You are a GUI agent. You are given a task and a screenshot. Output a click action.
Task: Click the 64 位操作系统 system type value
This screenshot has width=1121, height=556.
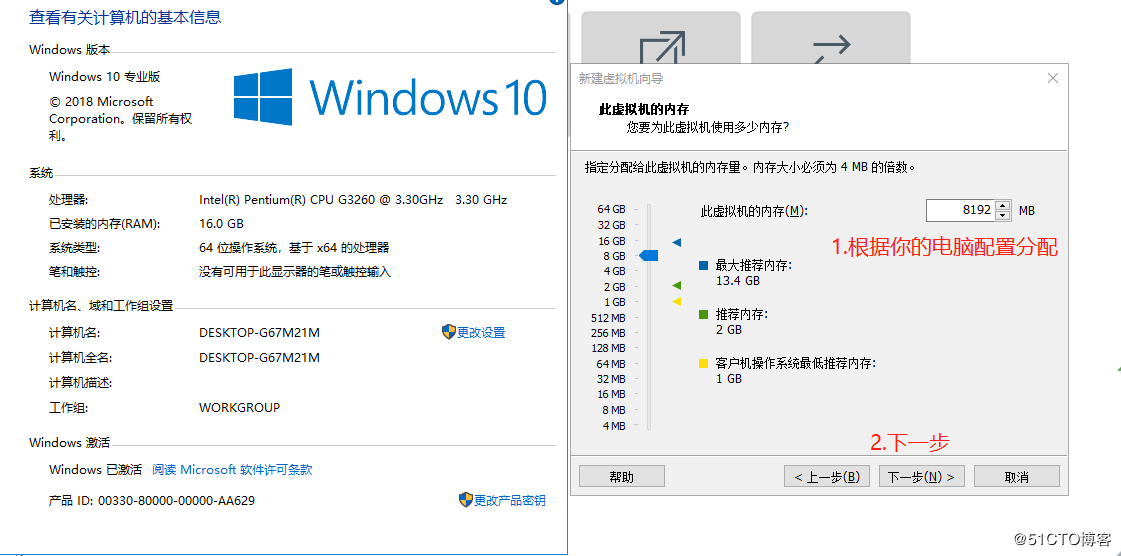(294, 248)
